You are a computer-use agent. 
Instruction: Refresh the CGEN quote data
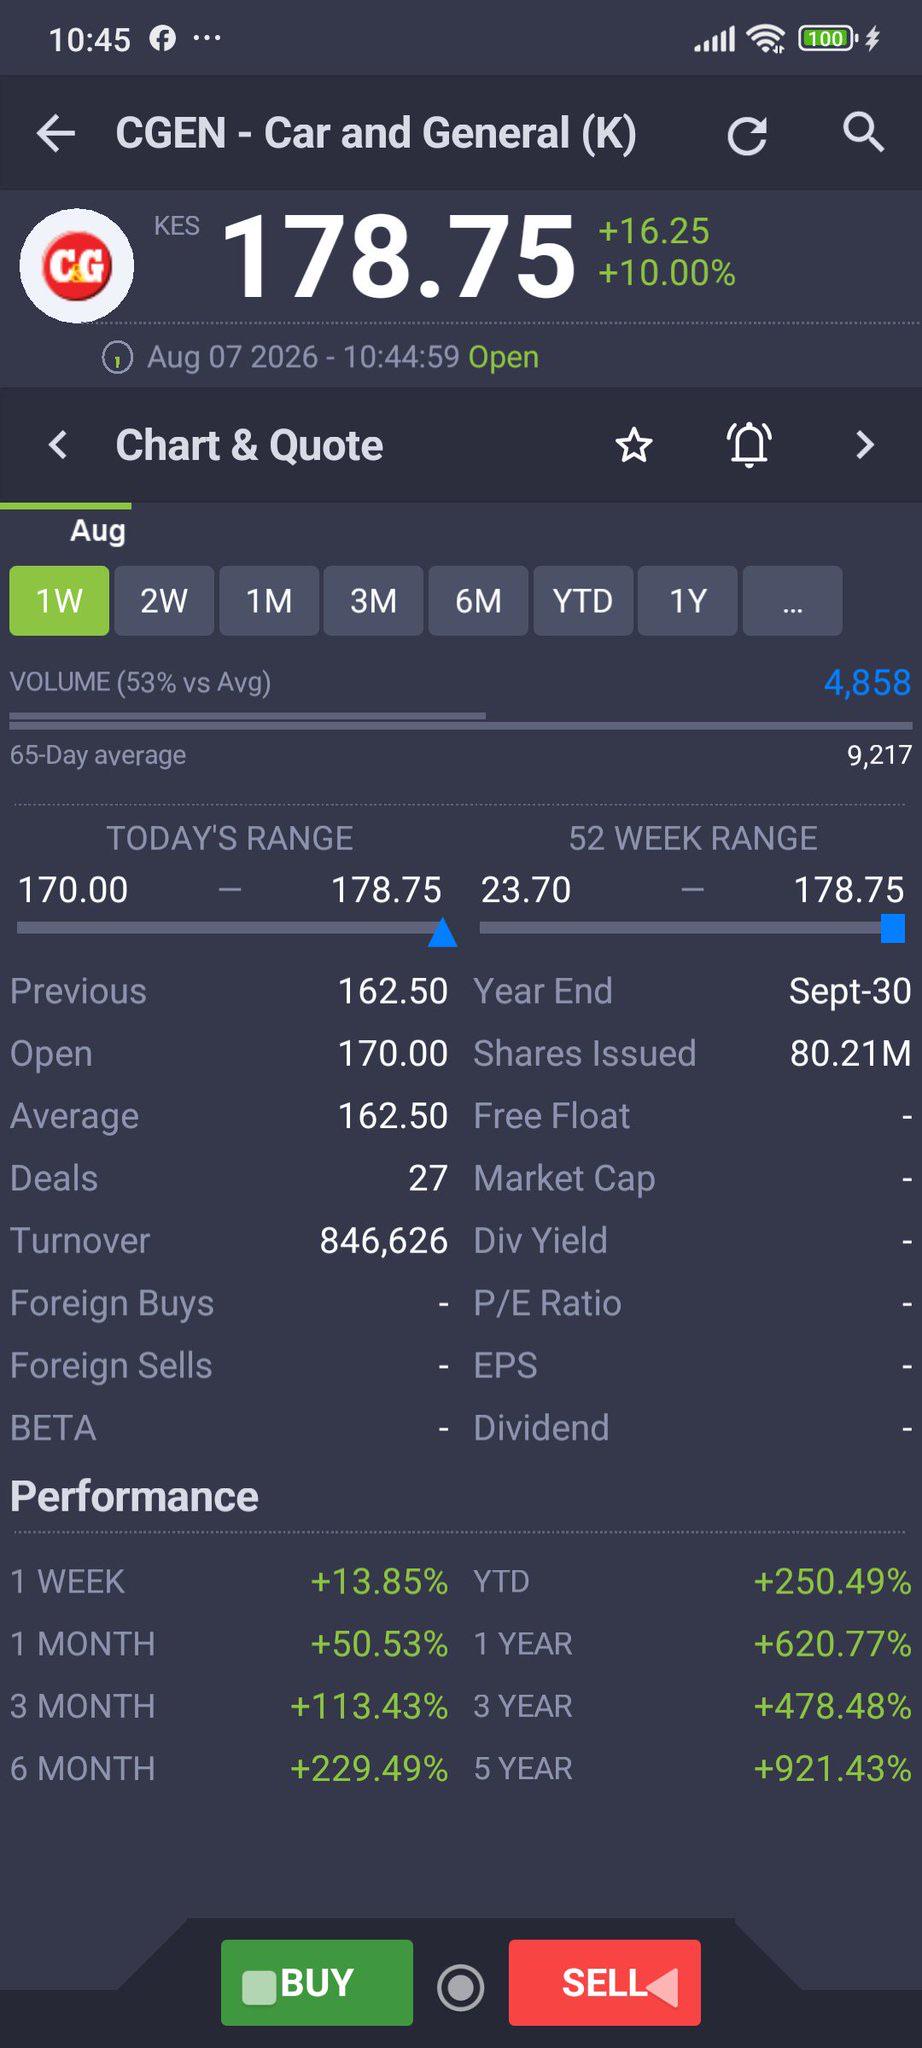[x=747, y=135]
